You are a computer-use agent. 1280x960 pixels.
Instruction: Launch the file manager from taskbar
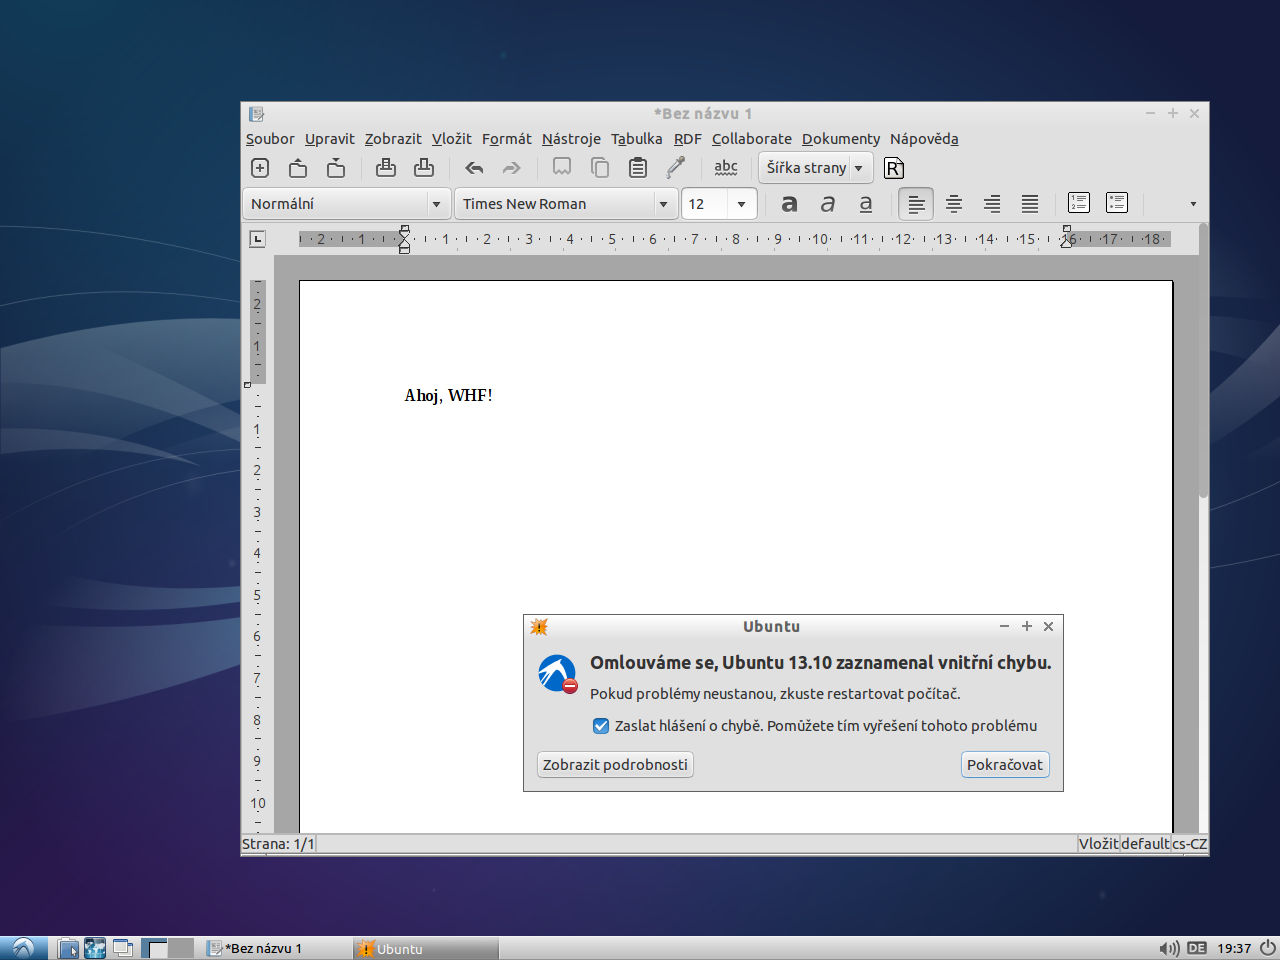(x=68, y=948)
